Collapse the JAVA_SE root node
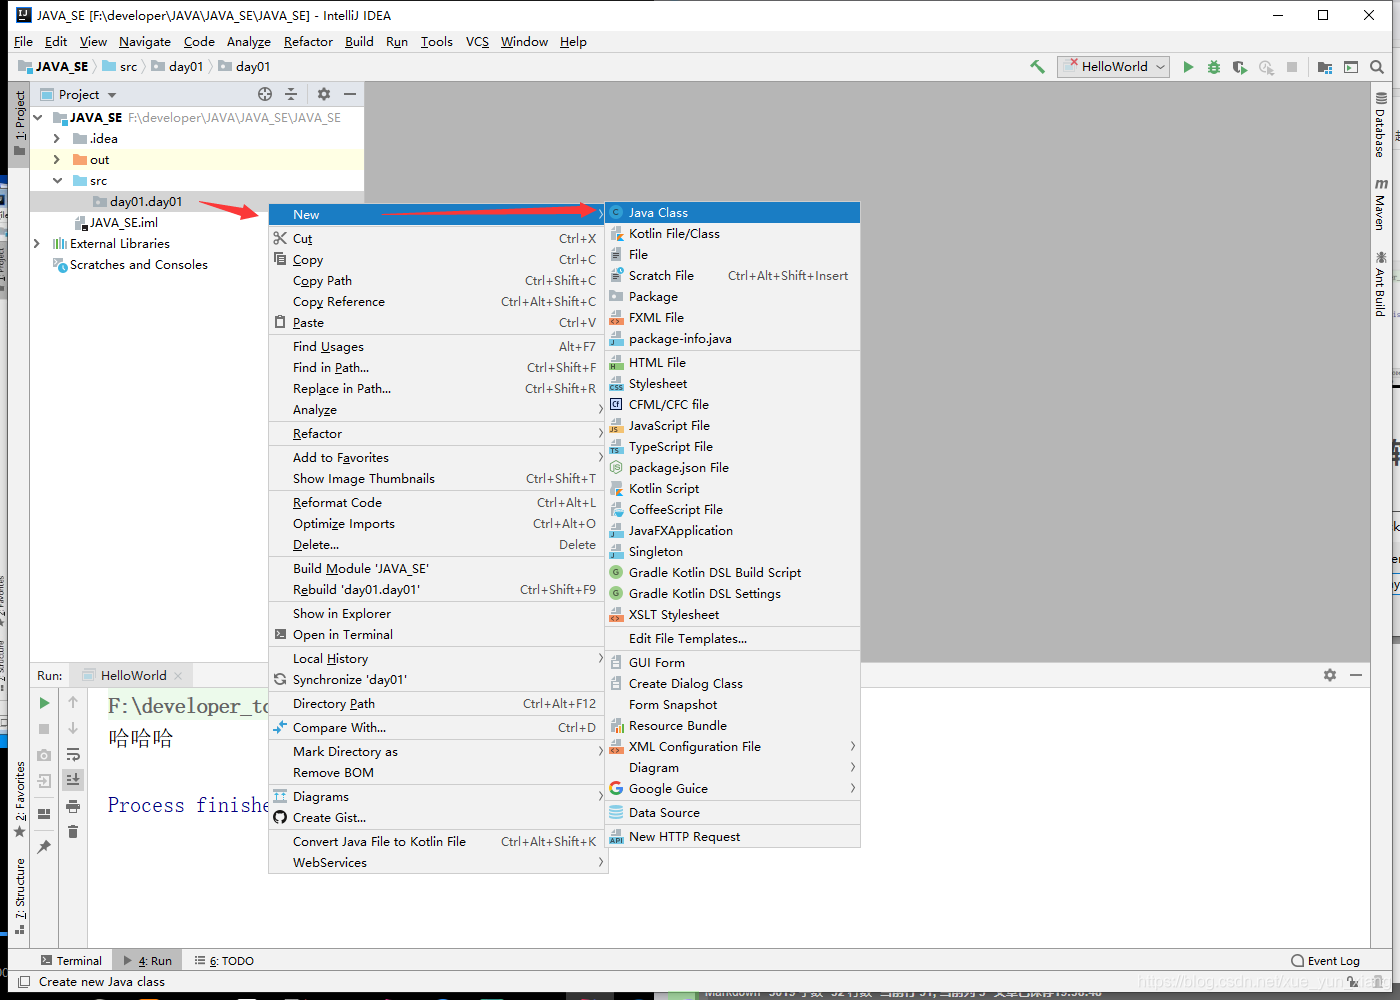 (x=38, y=118)
